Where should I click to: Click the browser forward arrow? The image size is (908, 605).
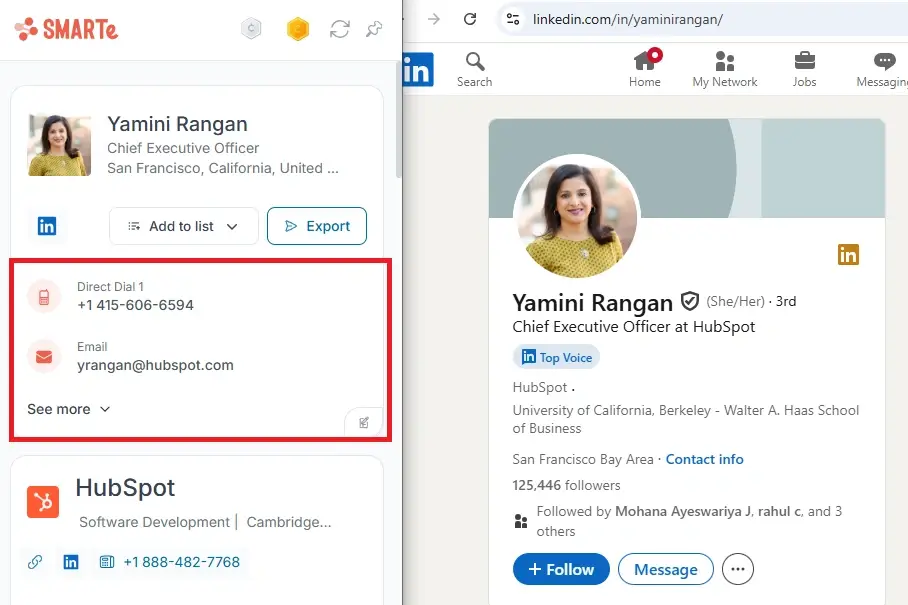click(434, 19)
